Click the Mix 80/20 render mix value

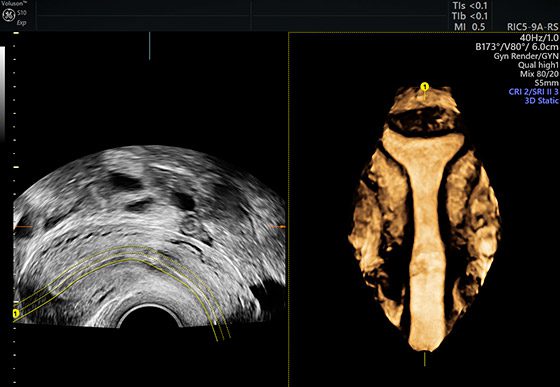click(x=539, y=74)
